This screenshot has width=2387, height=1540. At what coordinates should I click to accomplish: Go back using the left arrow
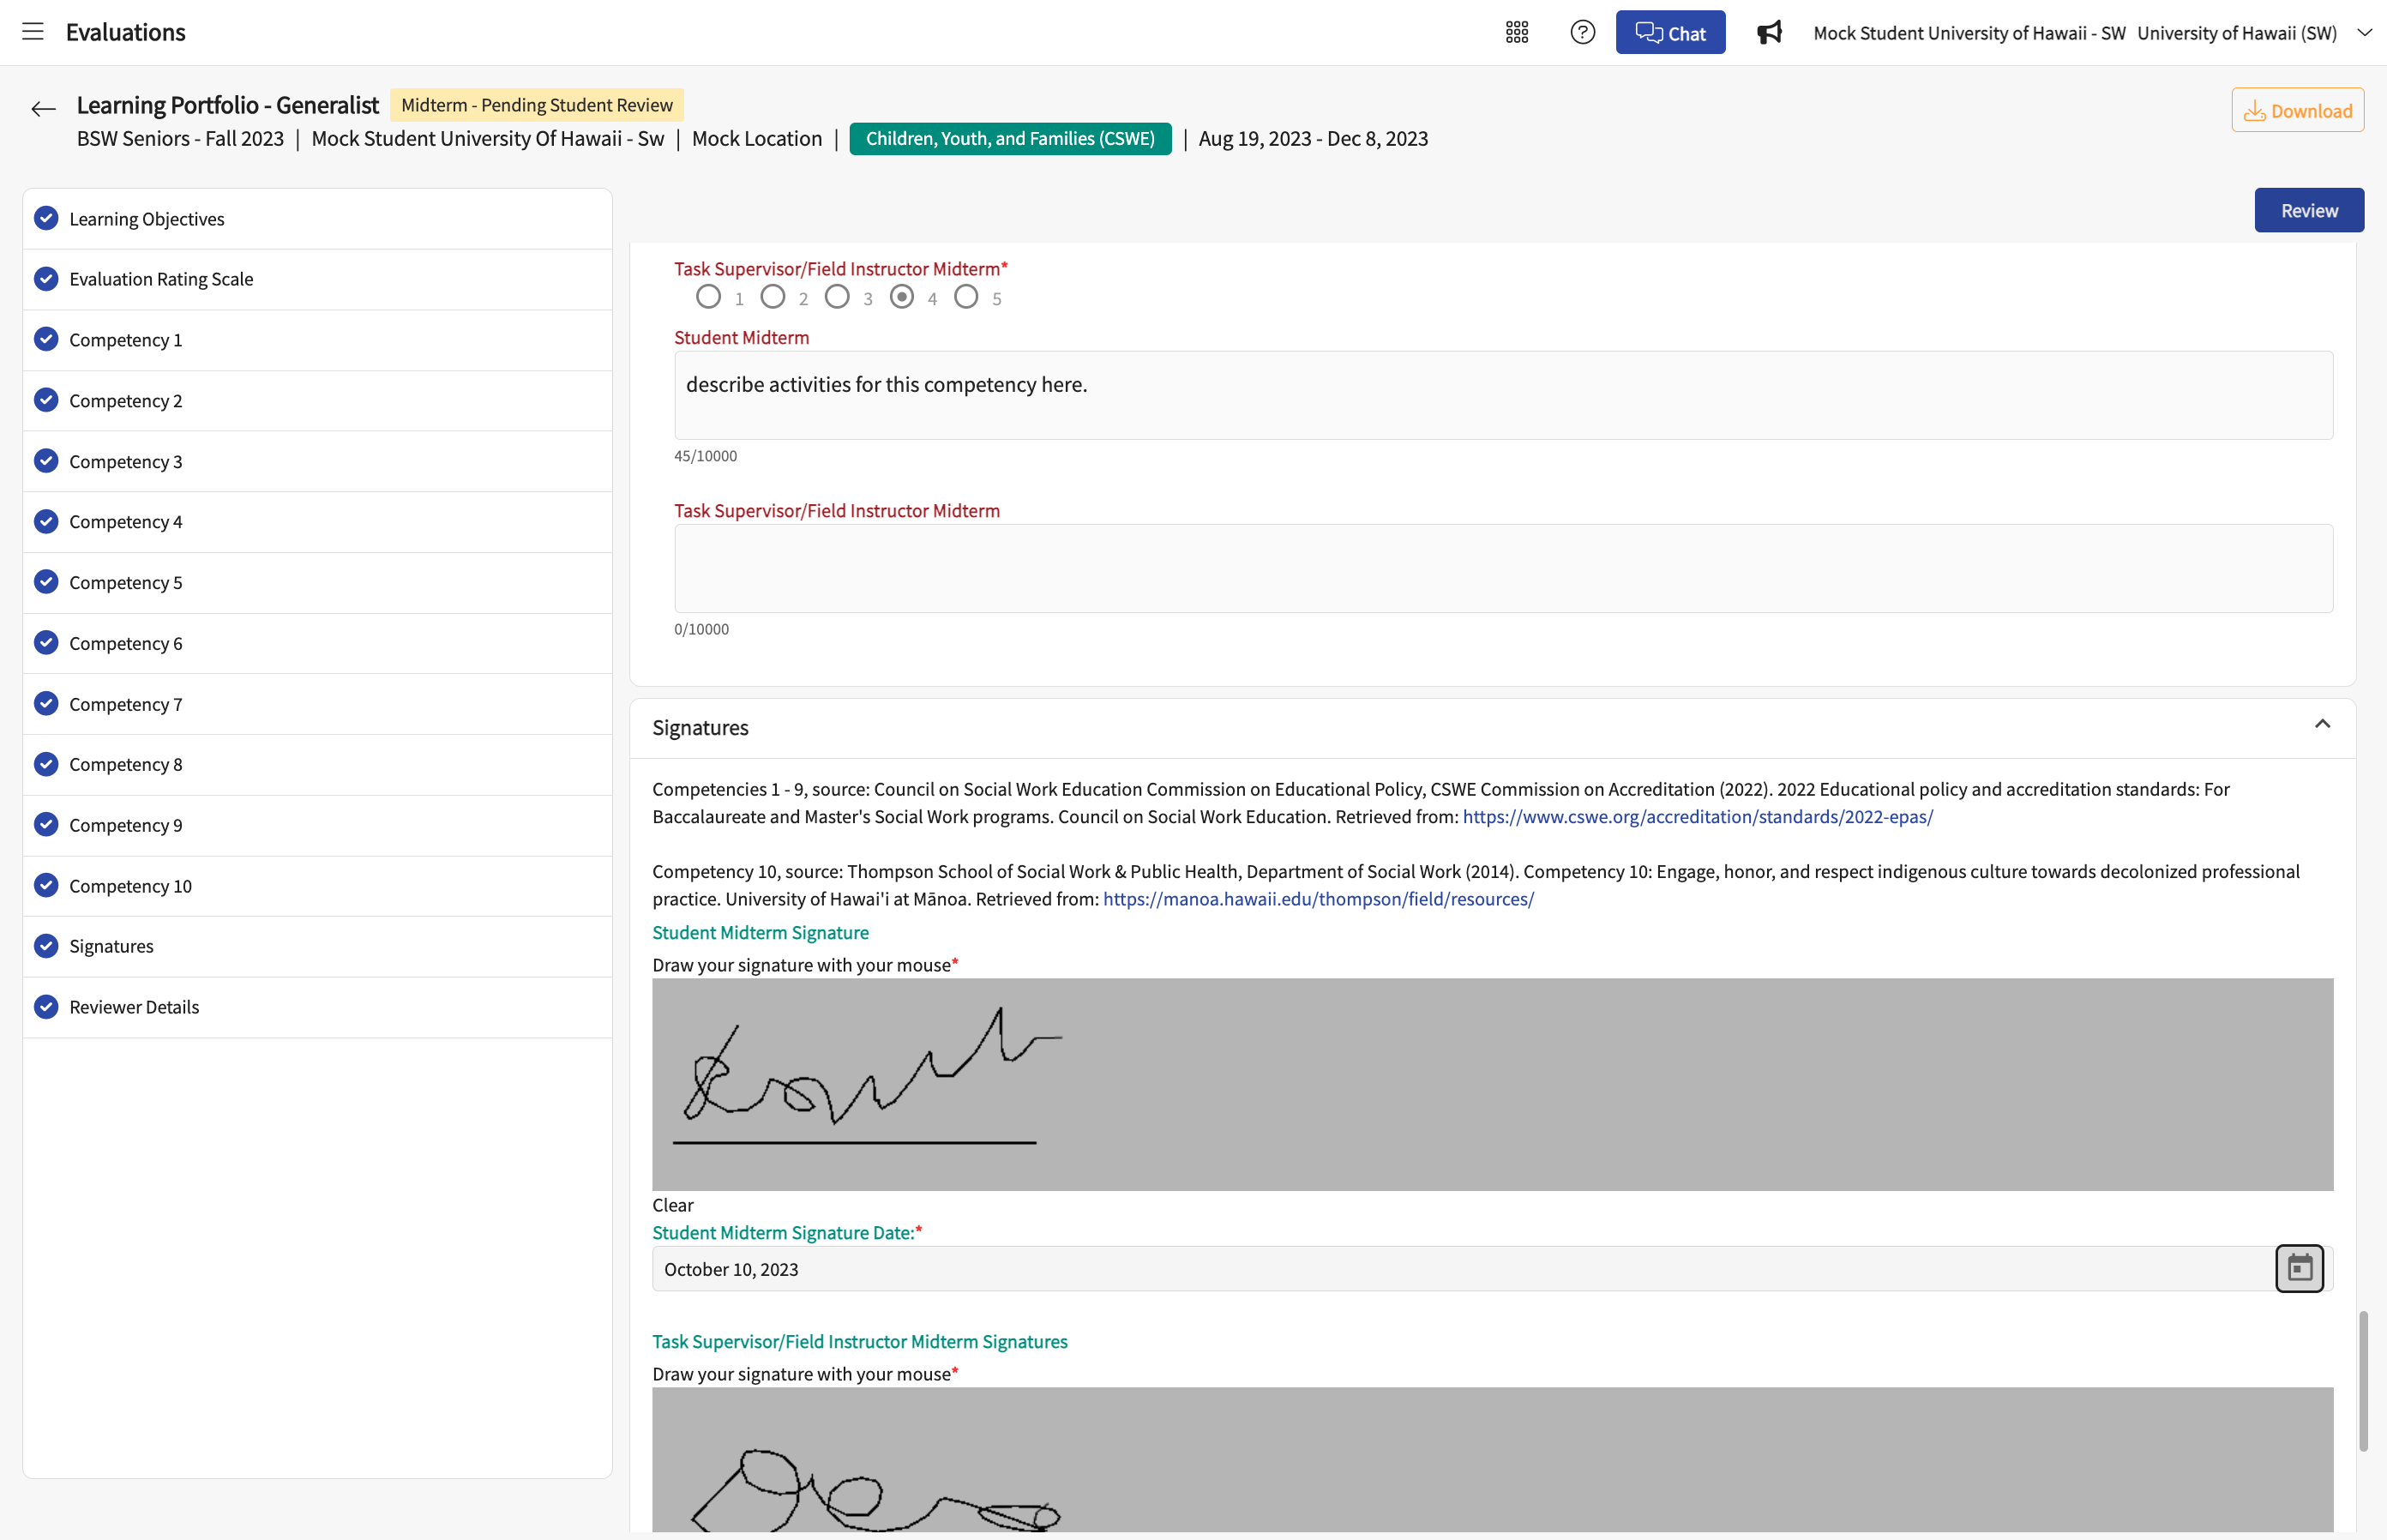(43, 109)
